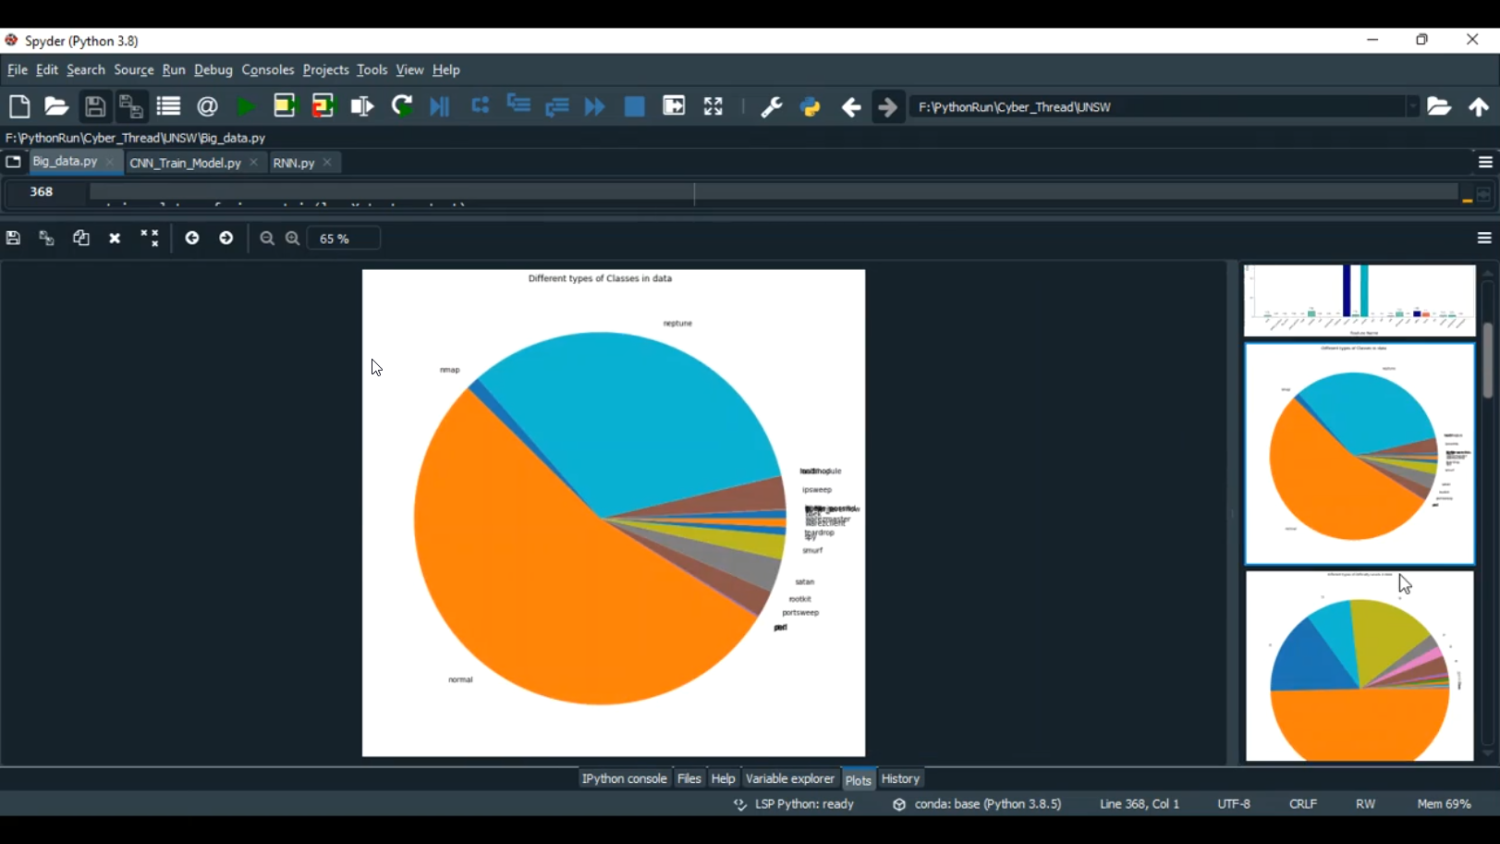Expand the working directory path dropdown

[1412, 107]
